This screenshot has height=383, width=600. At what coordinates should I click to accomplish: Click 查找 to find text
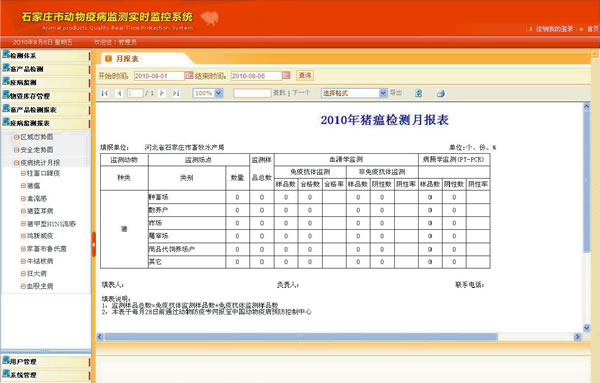tap(279, 93)
